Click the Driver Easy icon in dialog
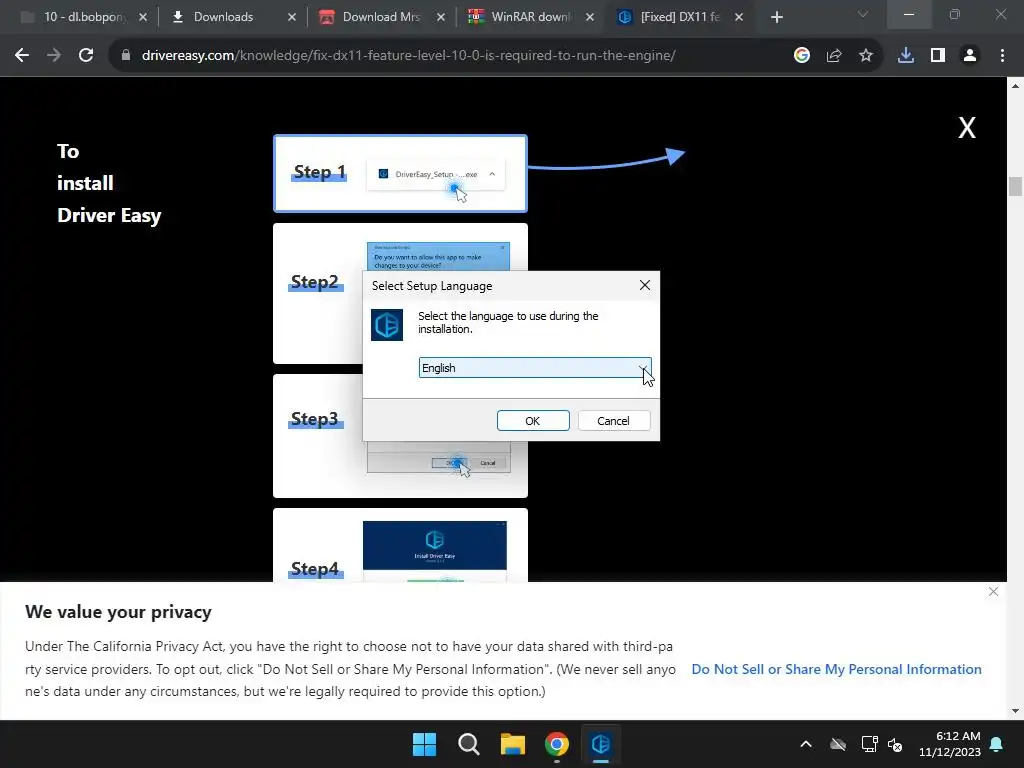 point(387,325)
